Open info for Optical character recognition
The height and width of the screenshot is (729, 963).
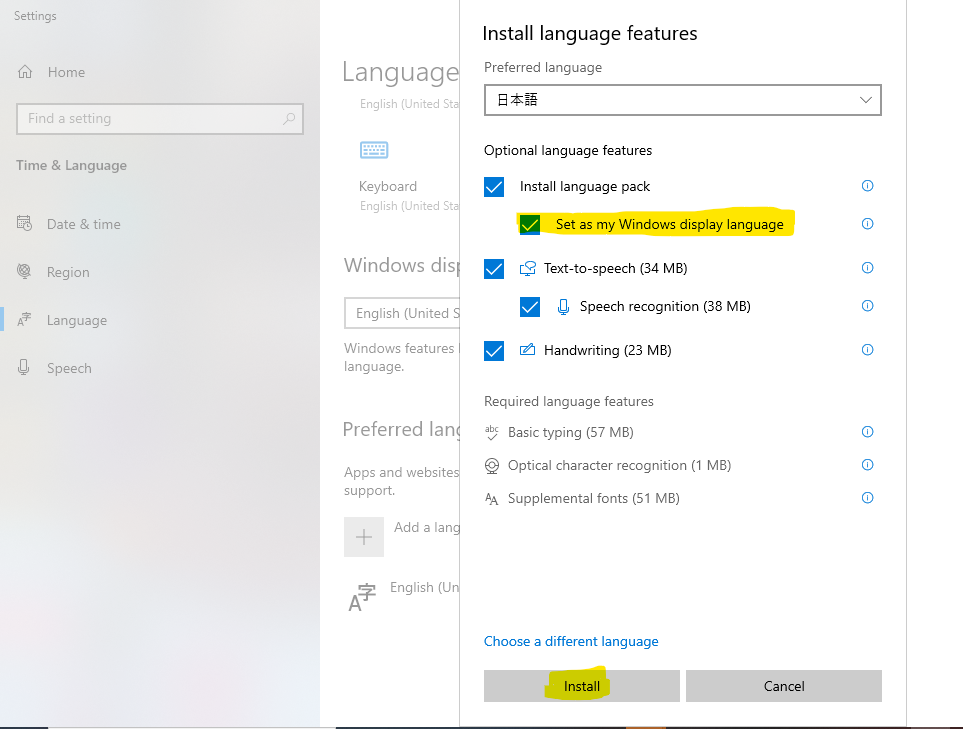point(867,465)
